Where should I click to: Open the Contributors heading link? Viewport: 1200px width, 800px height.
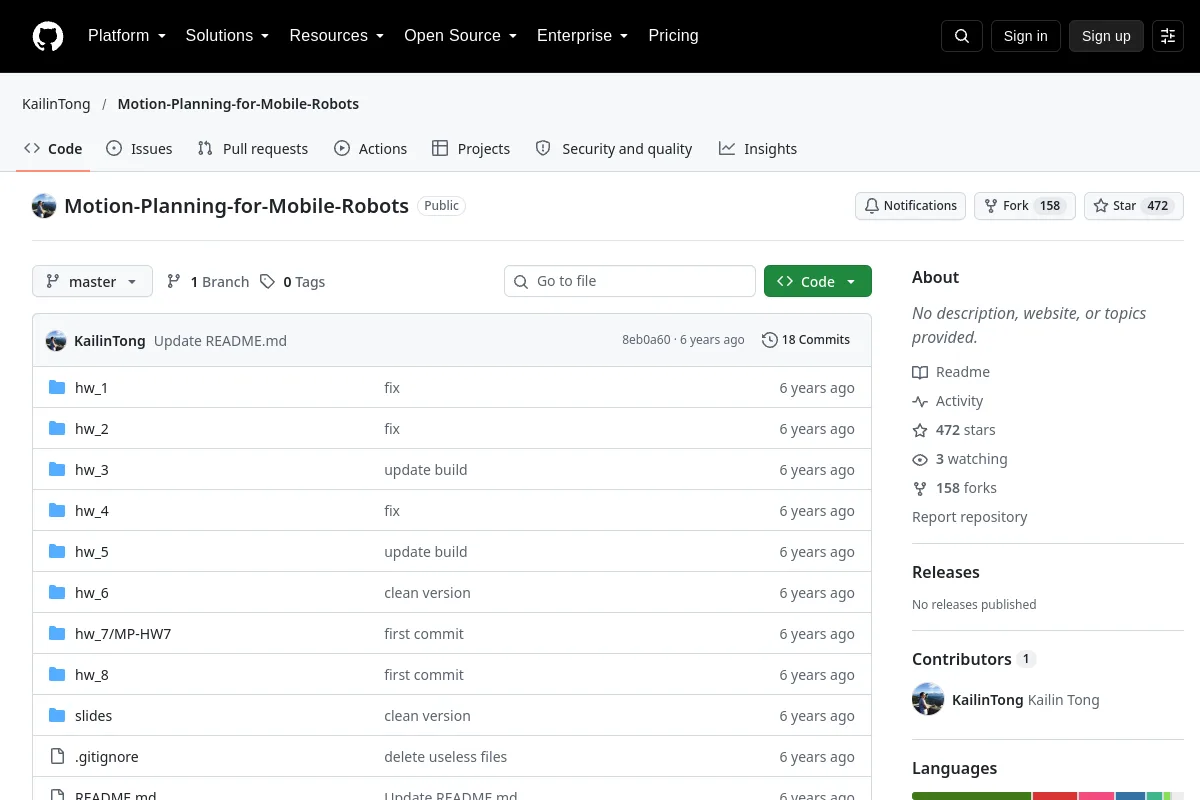973,659
